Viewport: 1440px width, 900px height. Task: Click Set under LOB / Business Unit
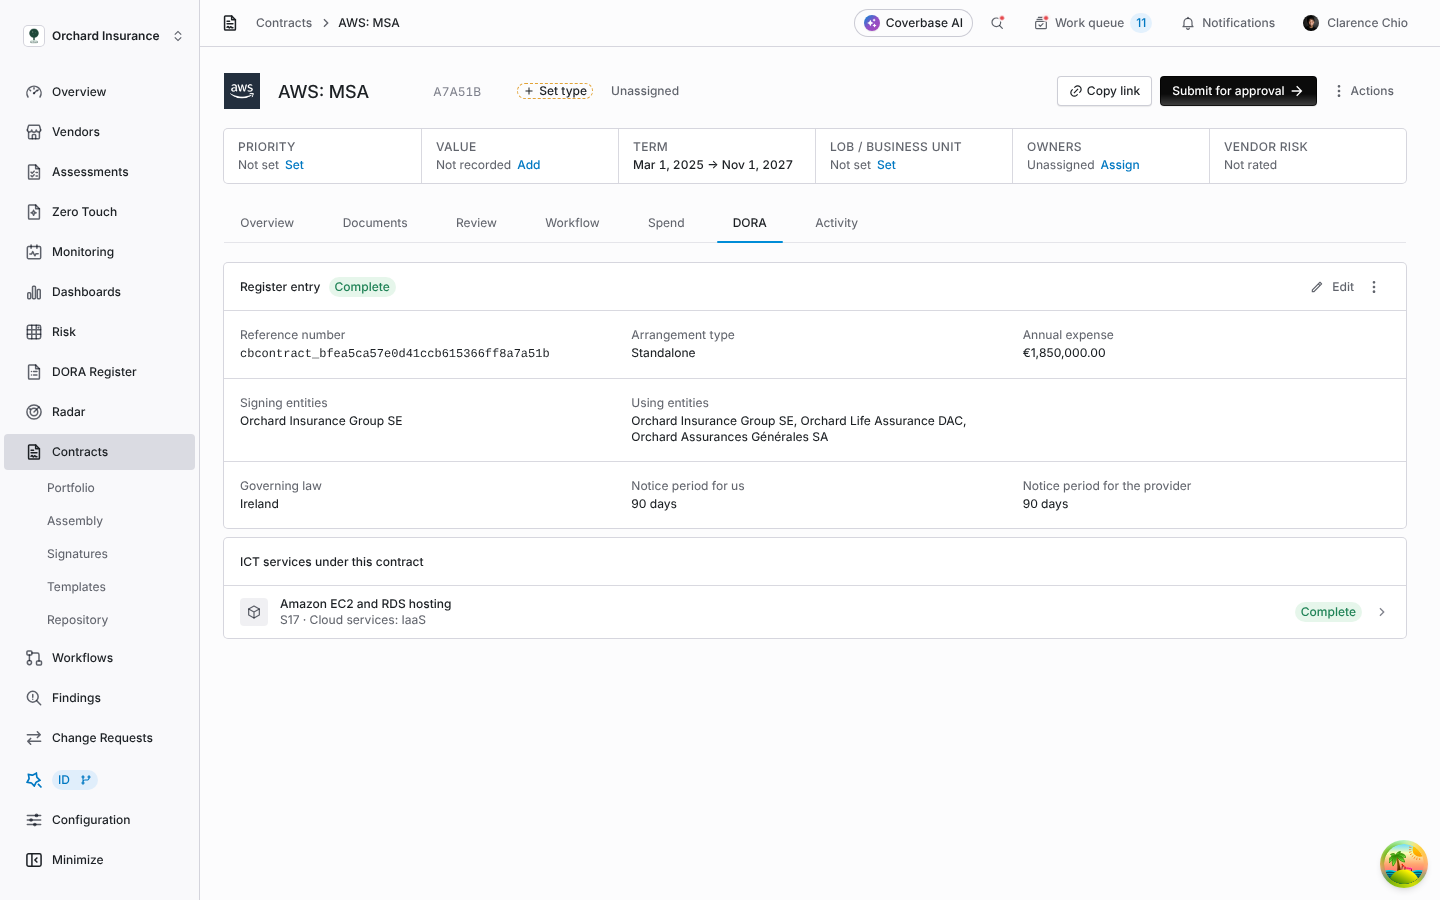[886, 165]
